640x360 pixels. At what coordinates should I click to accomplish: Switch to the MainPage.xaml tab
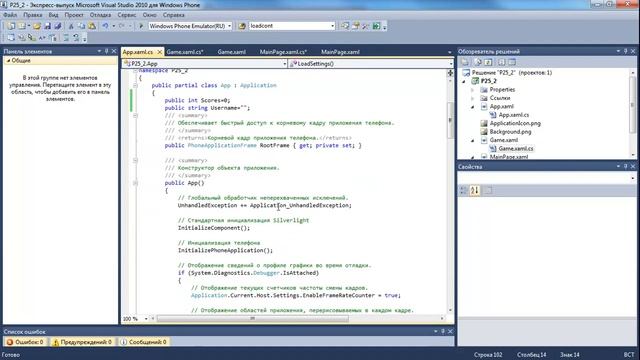[x=340, y=52]
